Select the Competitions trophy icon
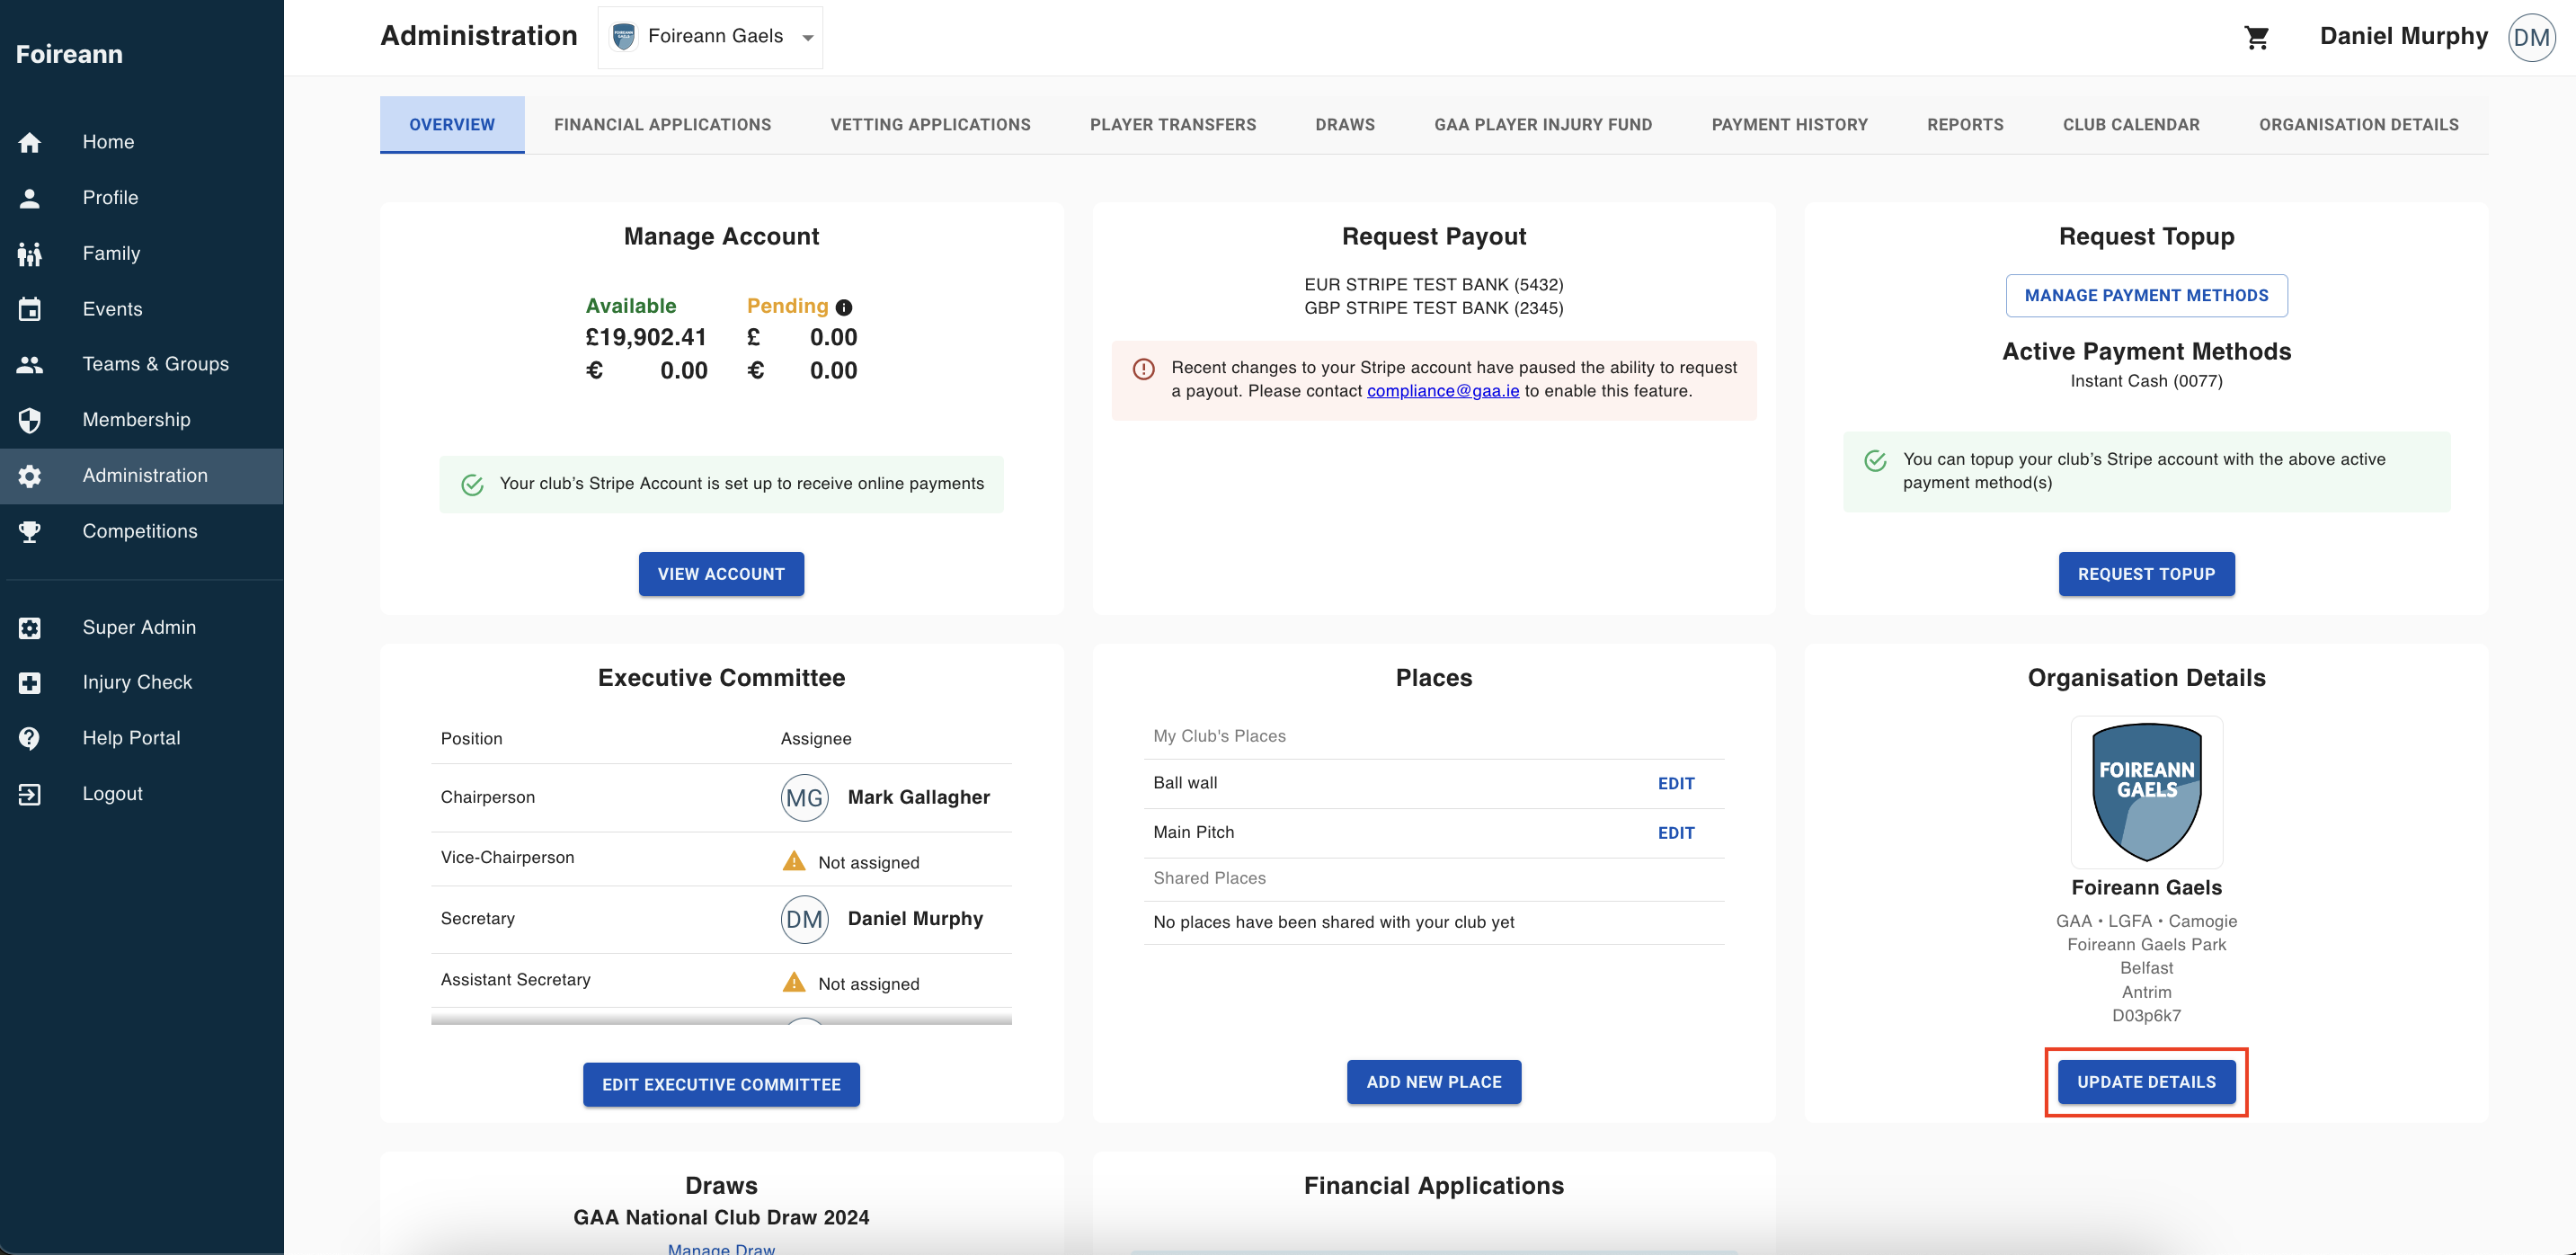Screen dimensions: 2576x1255 (30, 531)
